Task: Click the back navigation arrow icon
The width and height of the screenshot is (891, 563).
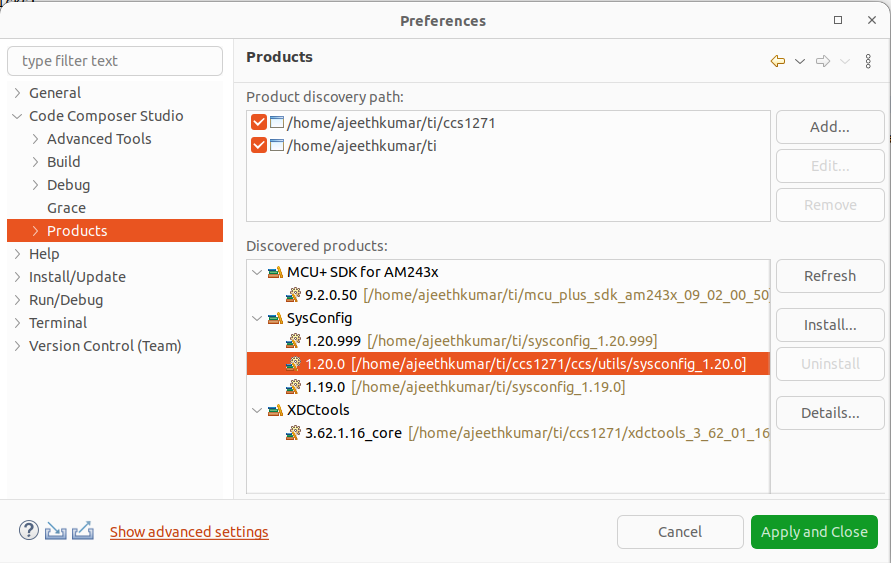Action: coord(777,61)
